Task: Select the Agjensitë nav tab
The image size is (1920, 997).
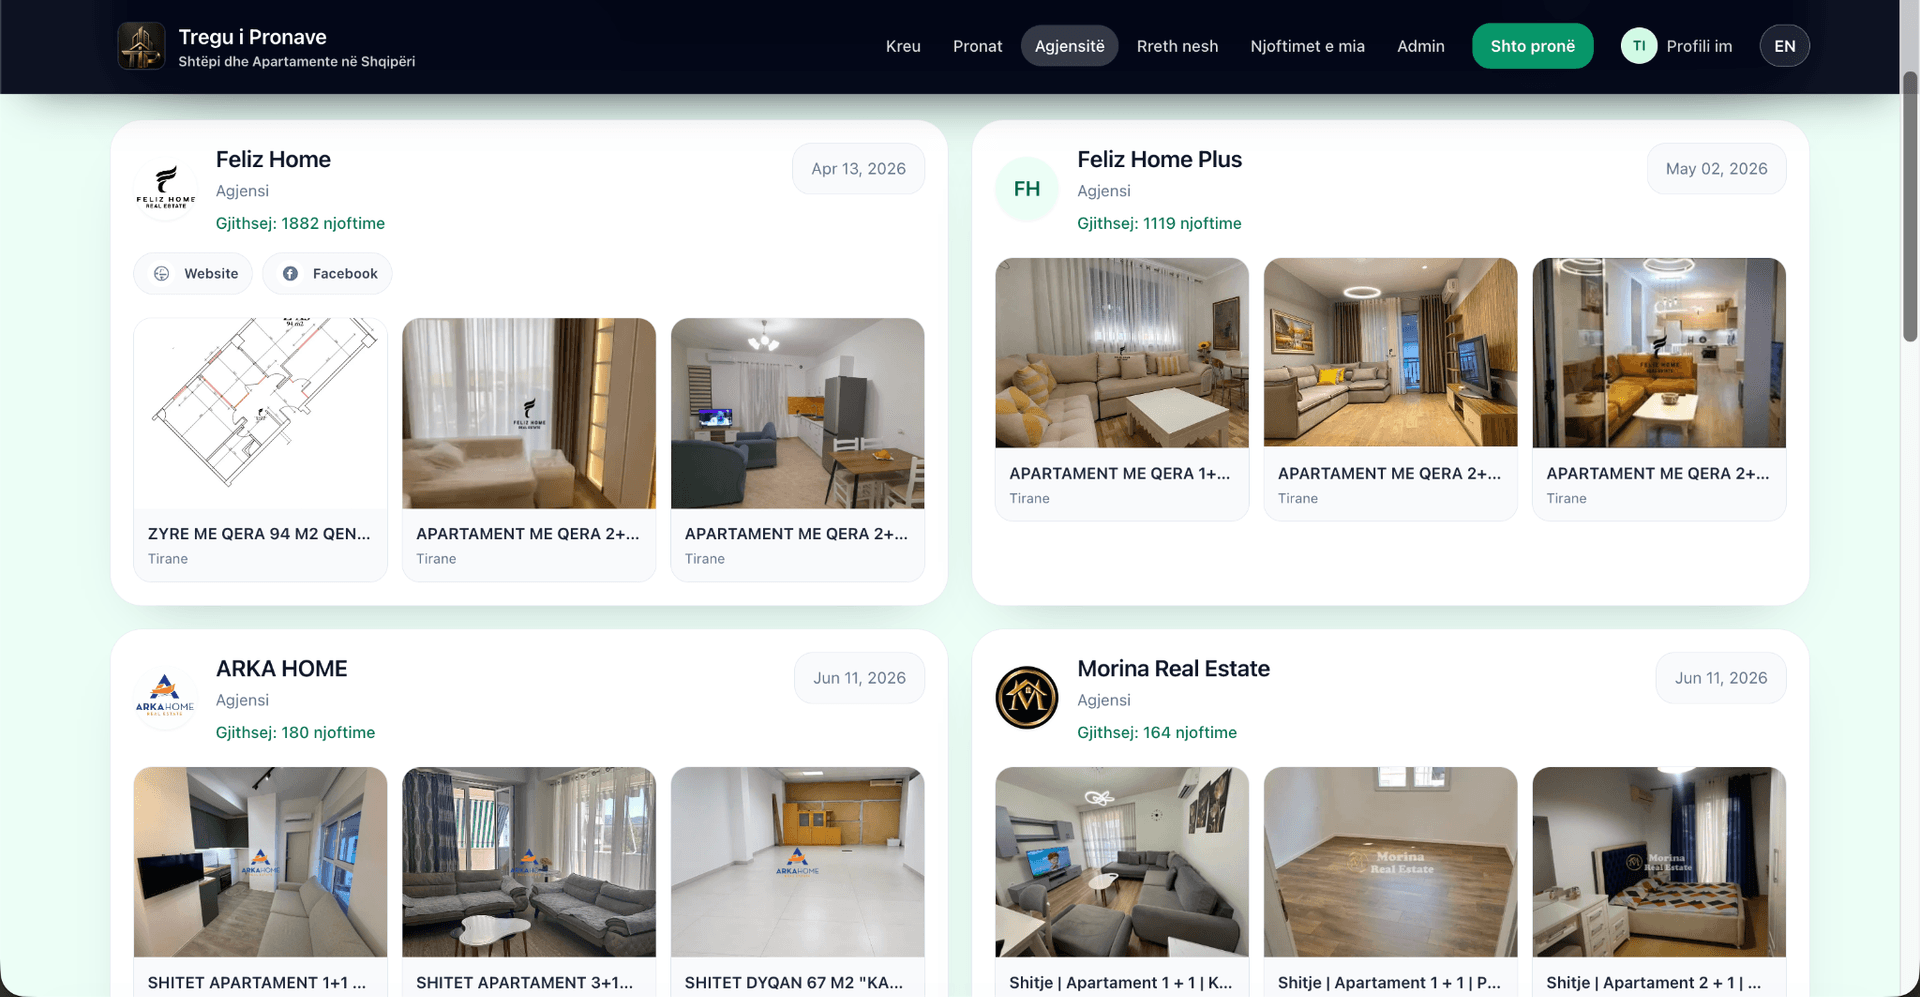Action: 1069,46
